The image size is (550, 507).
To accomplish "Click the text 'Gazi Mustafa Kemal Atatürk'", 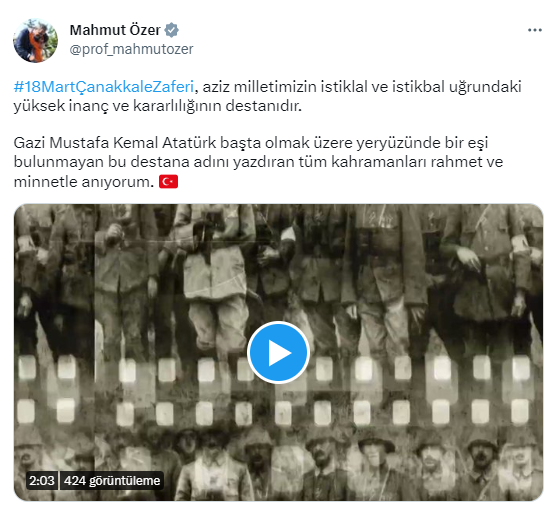I will 115,143.
